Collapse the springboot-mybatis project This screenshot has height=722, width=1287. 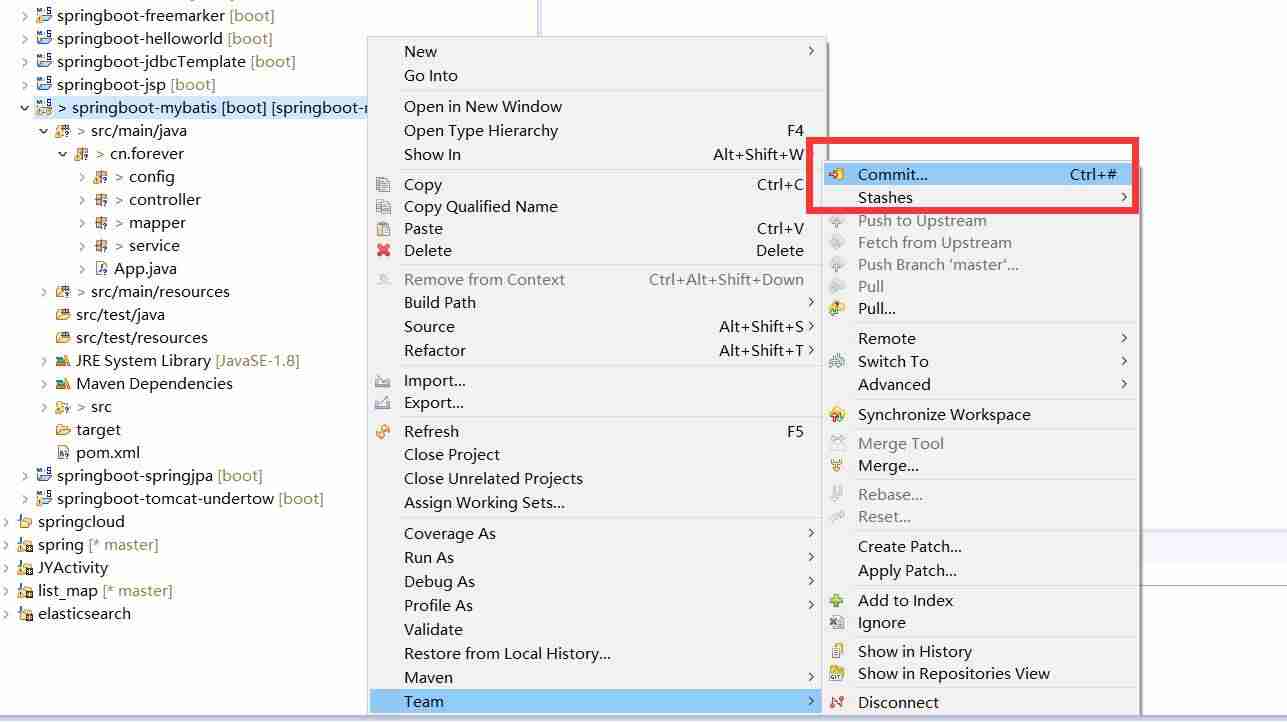pos(25,108)
